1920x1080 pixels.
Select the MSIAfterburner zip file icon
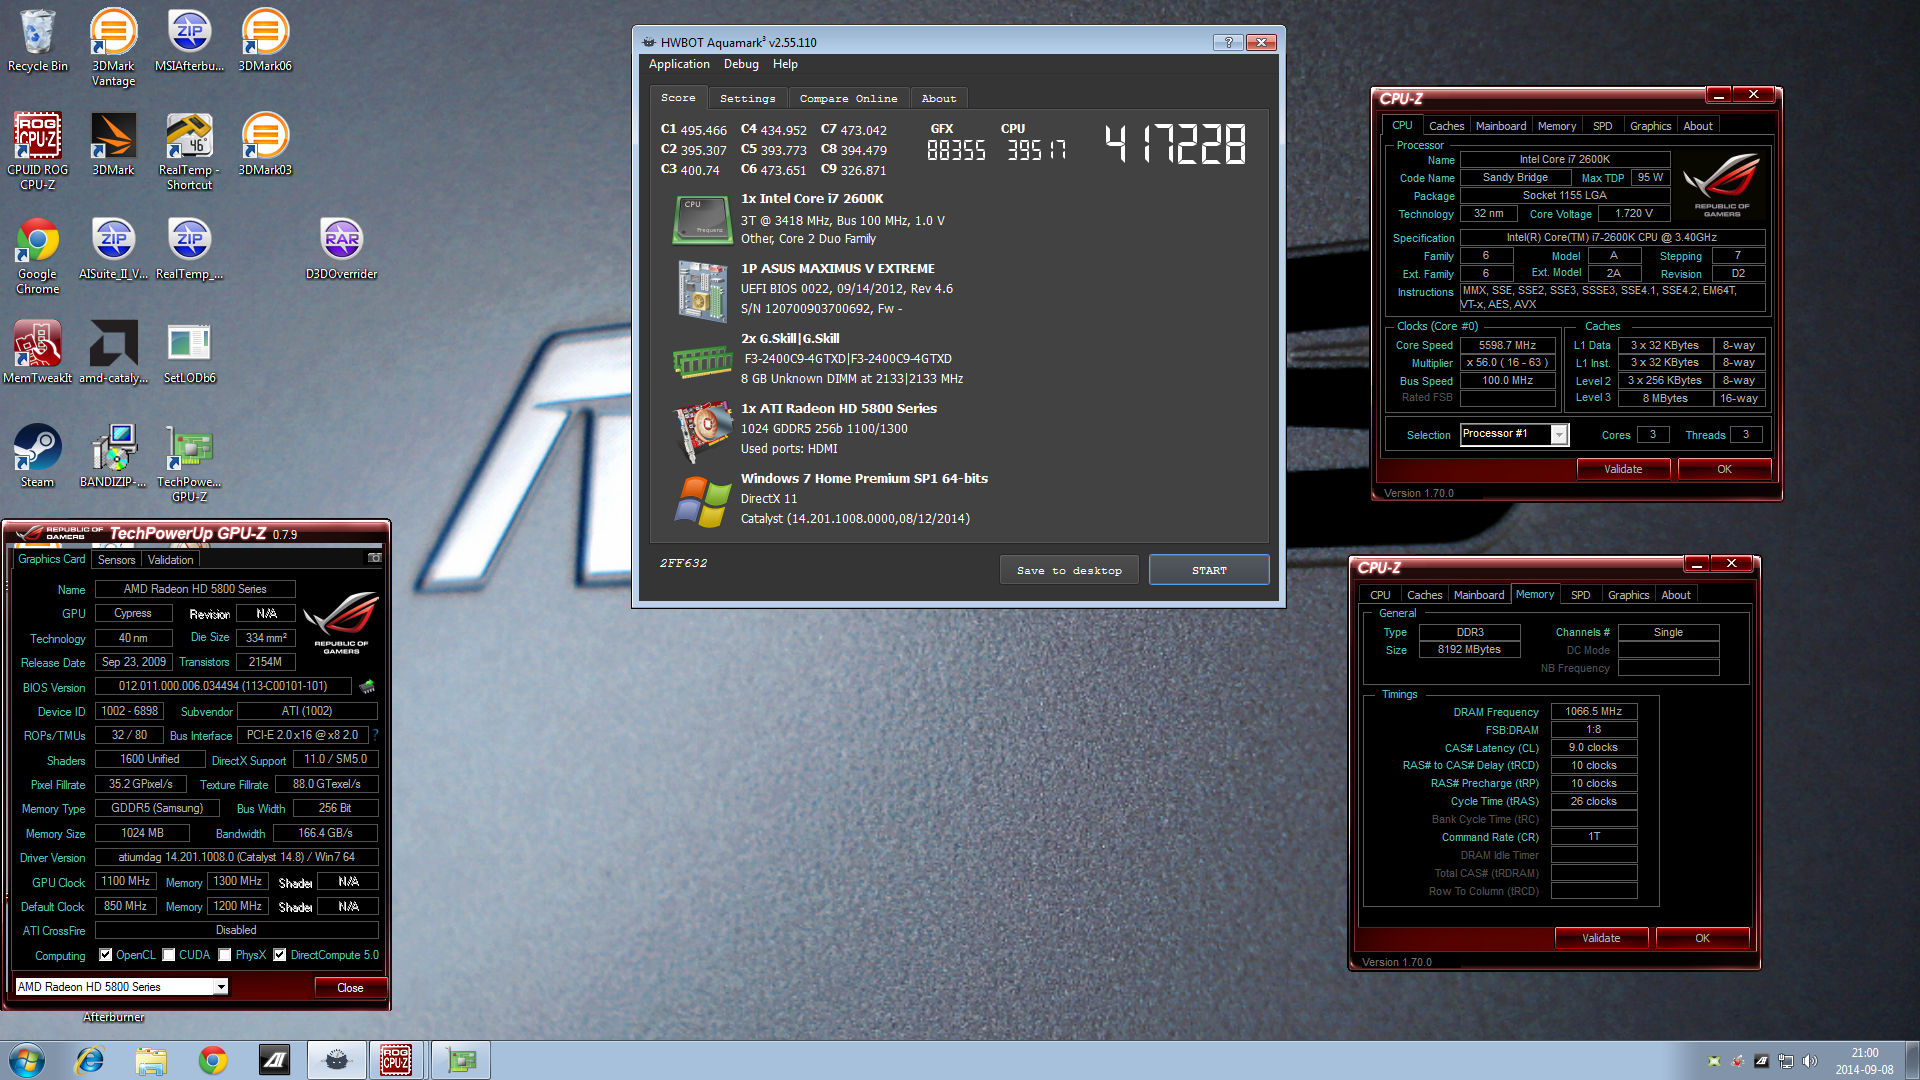coord(189,40)
